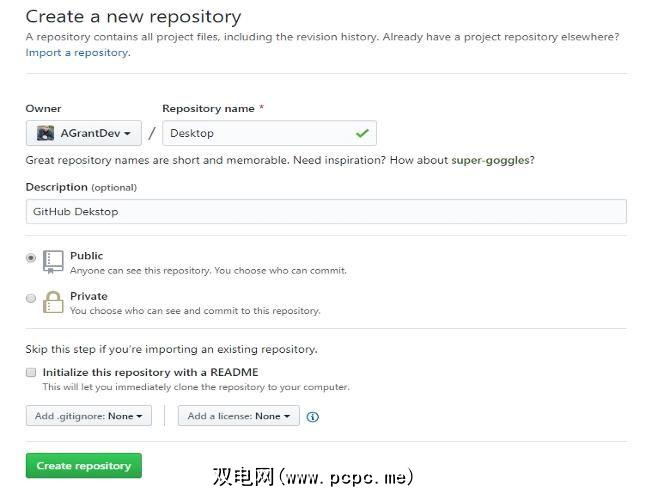Enable Initialize this repository with a README
The image size is (670, 500).
point(31,372)
